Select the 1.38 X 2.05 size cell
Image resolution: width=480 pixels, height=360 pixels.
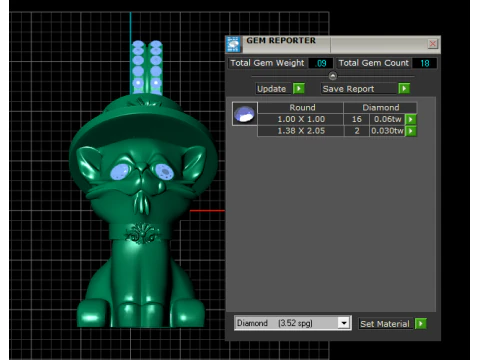(x=301, y=131)
